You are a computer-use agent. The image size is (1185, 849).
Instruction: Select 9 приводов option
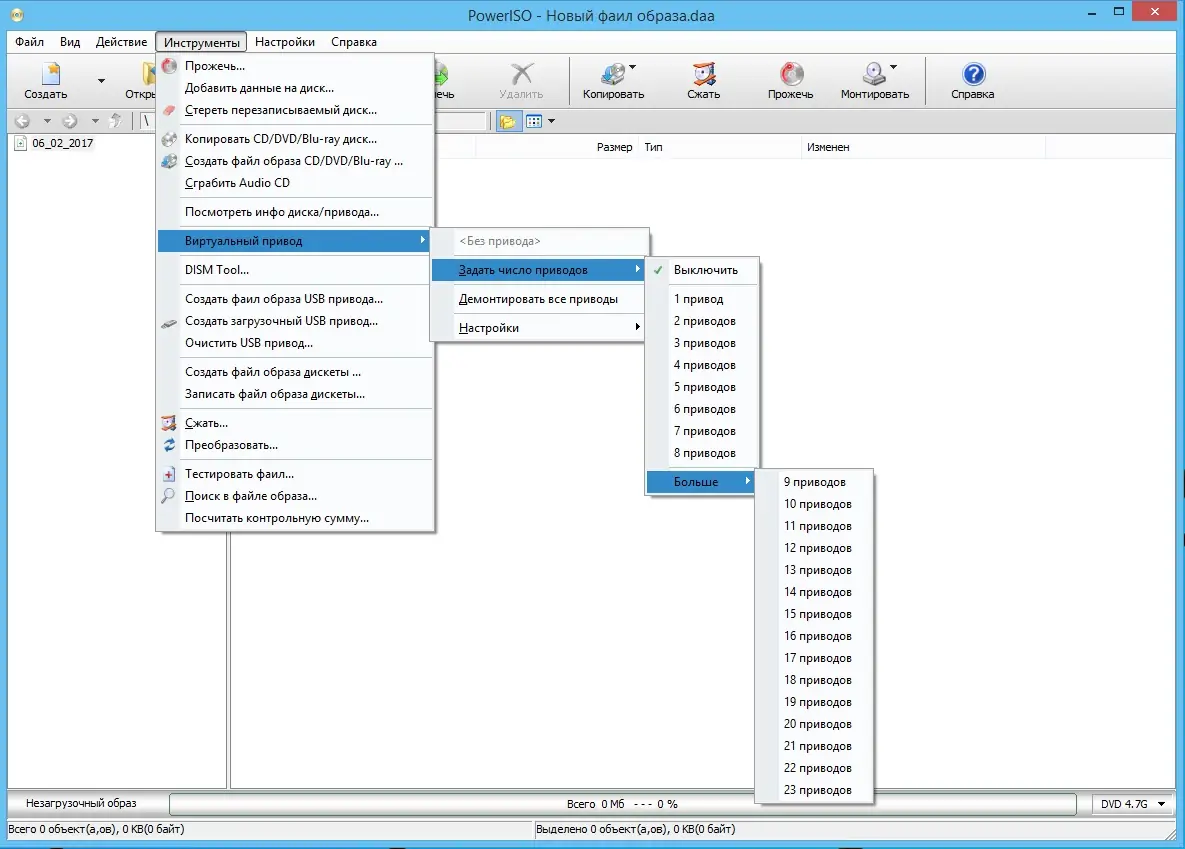click(815, 482)
